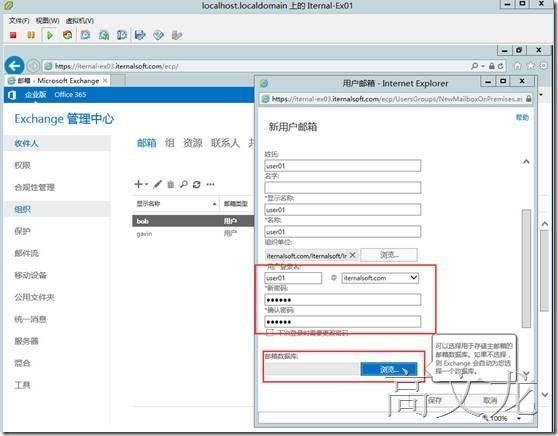Click the pencil edit mailbox icon
The height and width of the screenshot is (436, 558).
pyautogui.click(x=158, y=184)
